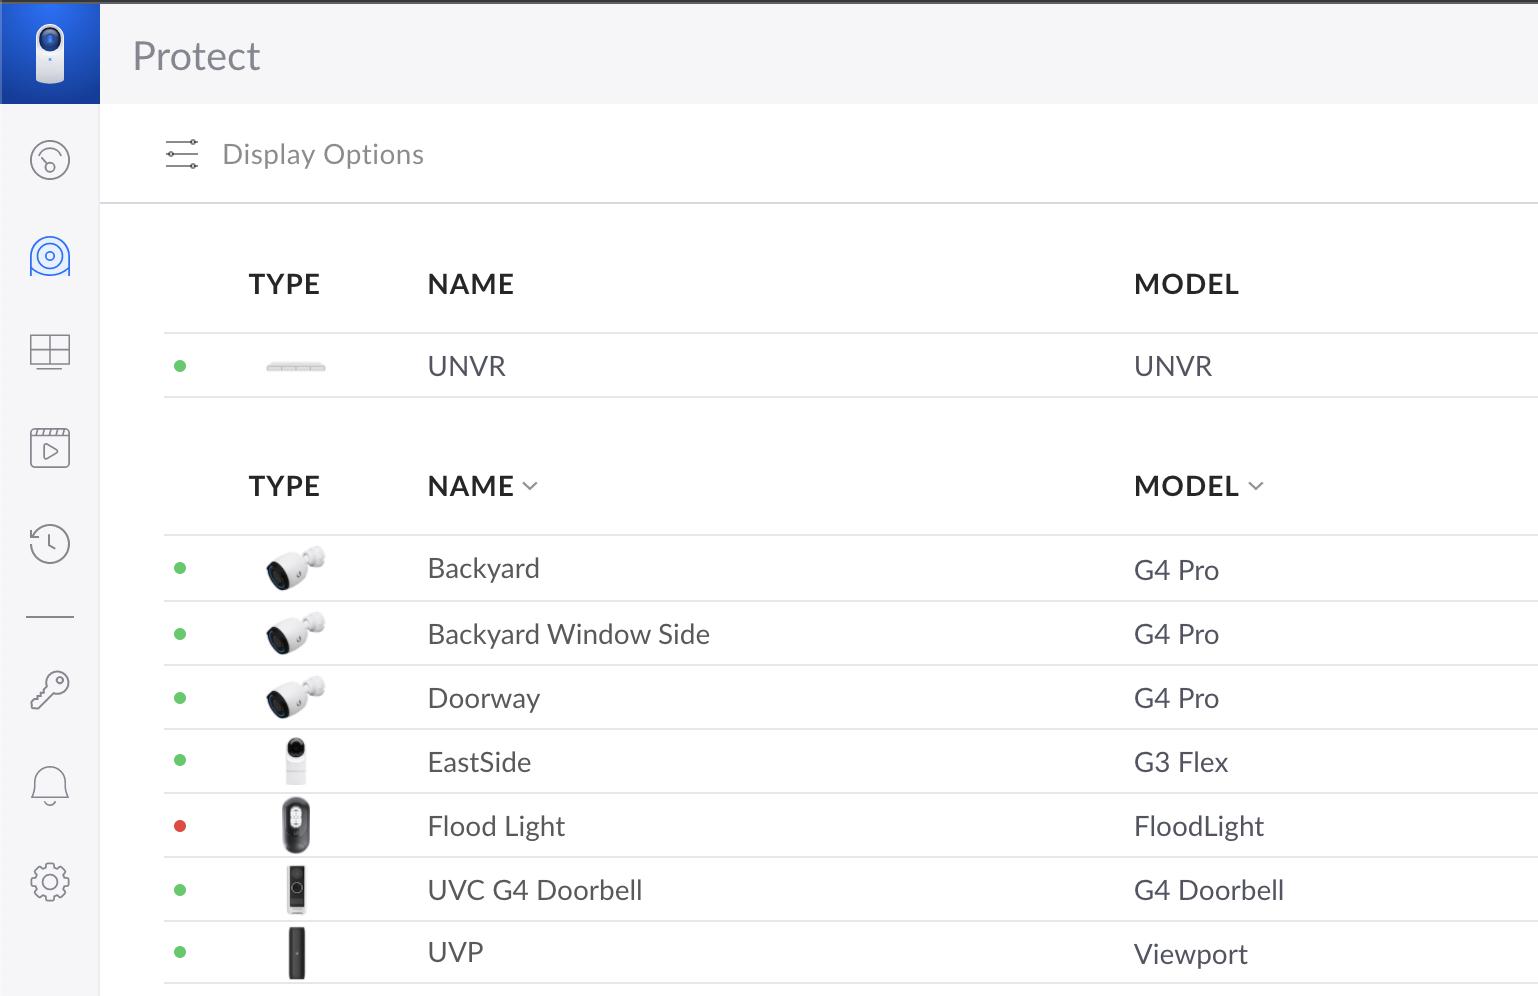This screenshot has width=1538, height=996.
Task: Click the MODEL header of UNVR table
Action: (x=1187, y=284)
